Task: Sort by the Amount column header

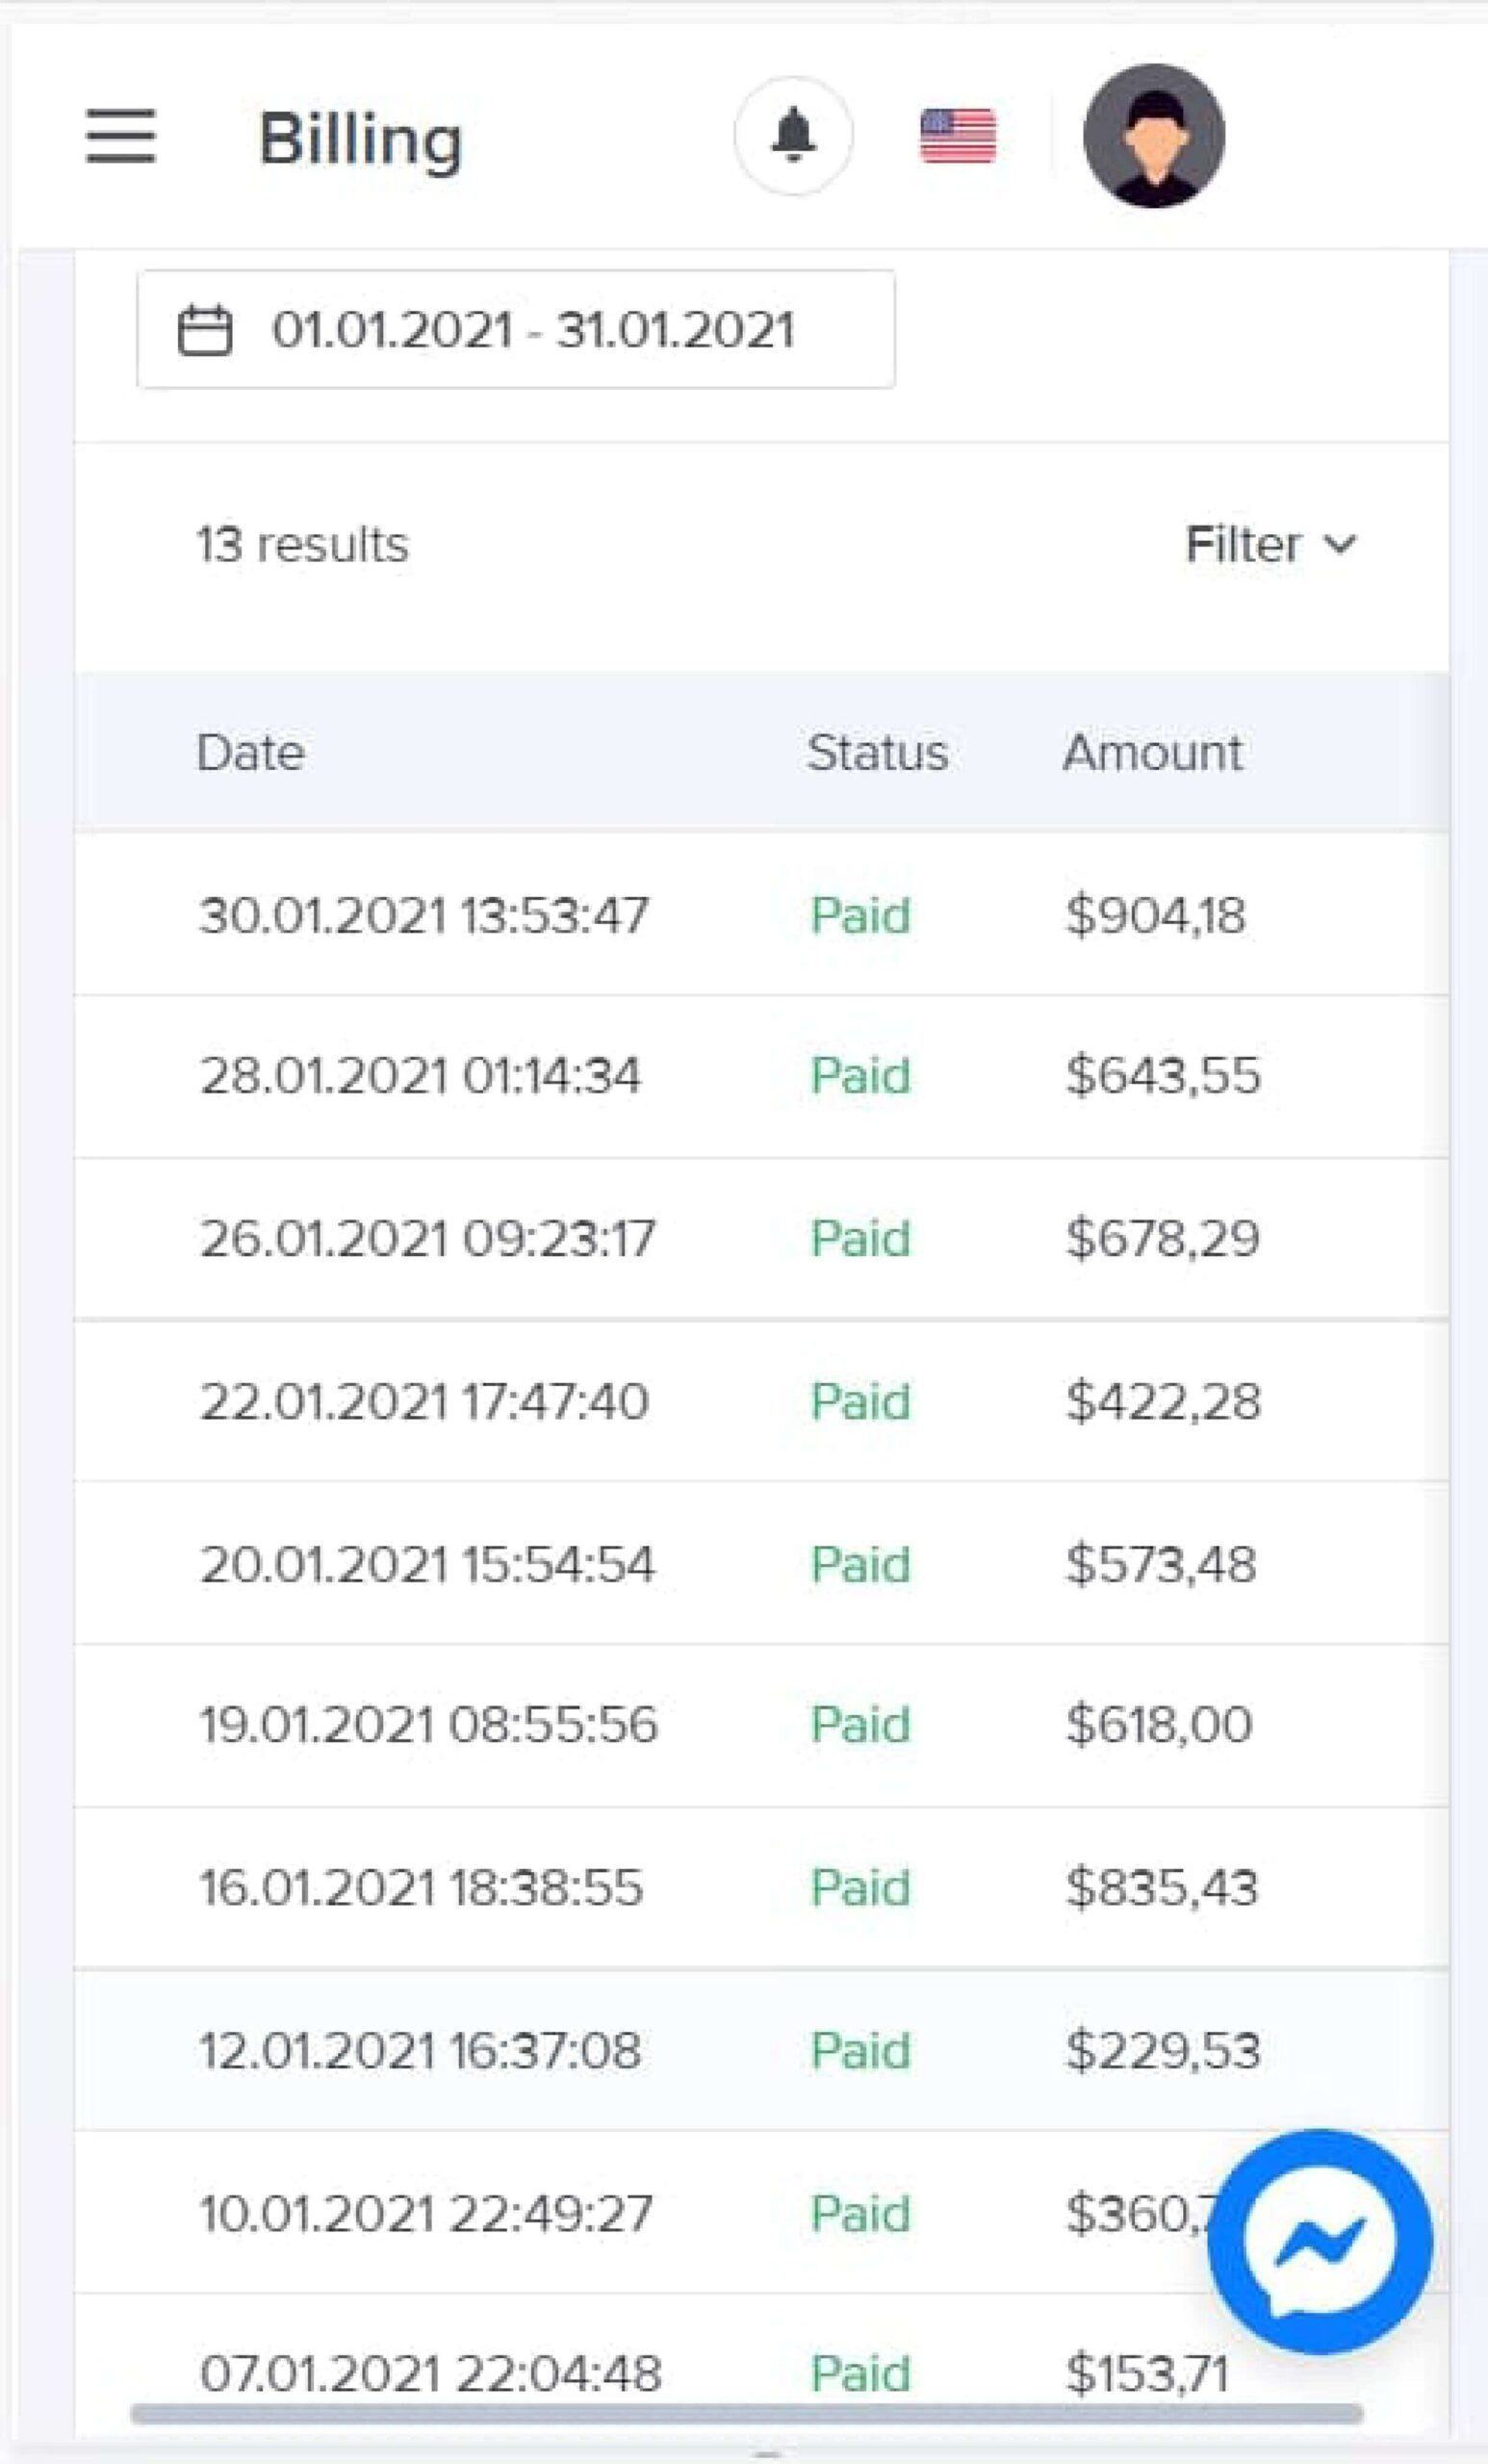Action: pyautogui.click(x=1152, y=752)
